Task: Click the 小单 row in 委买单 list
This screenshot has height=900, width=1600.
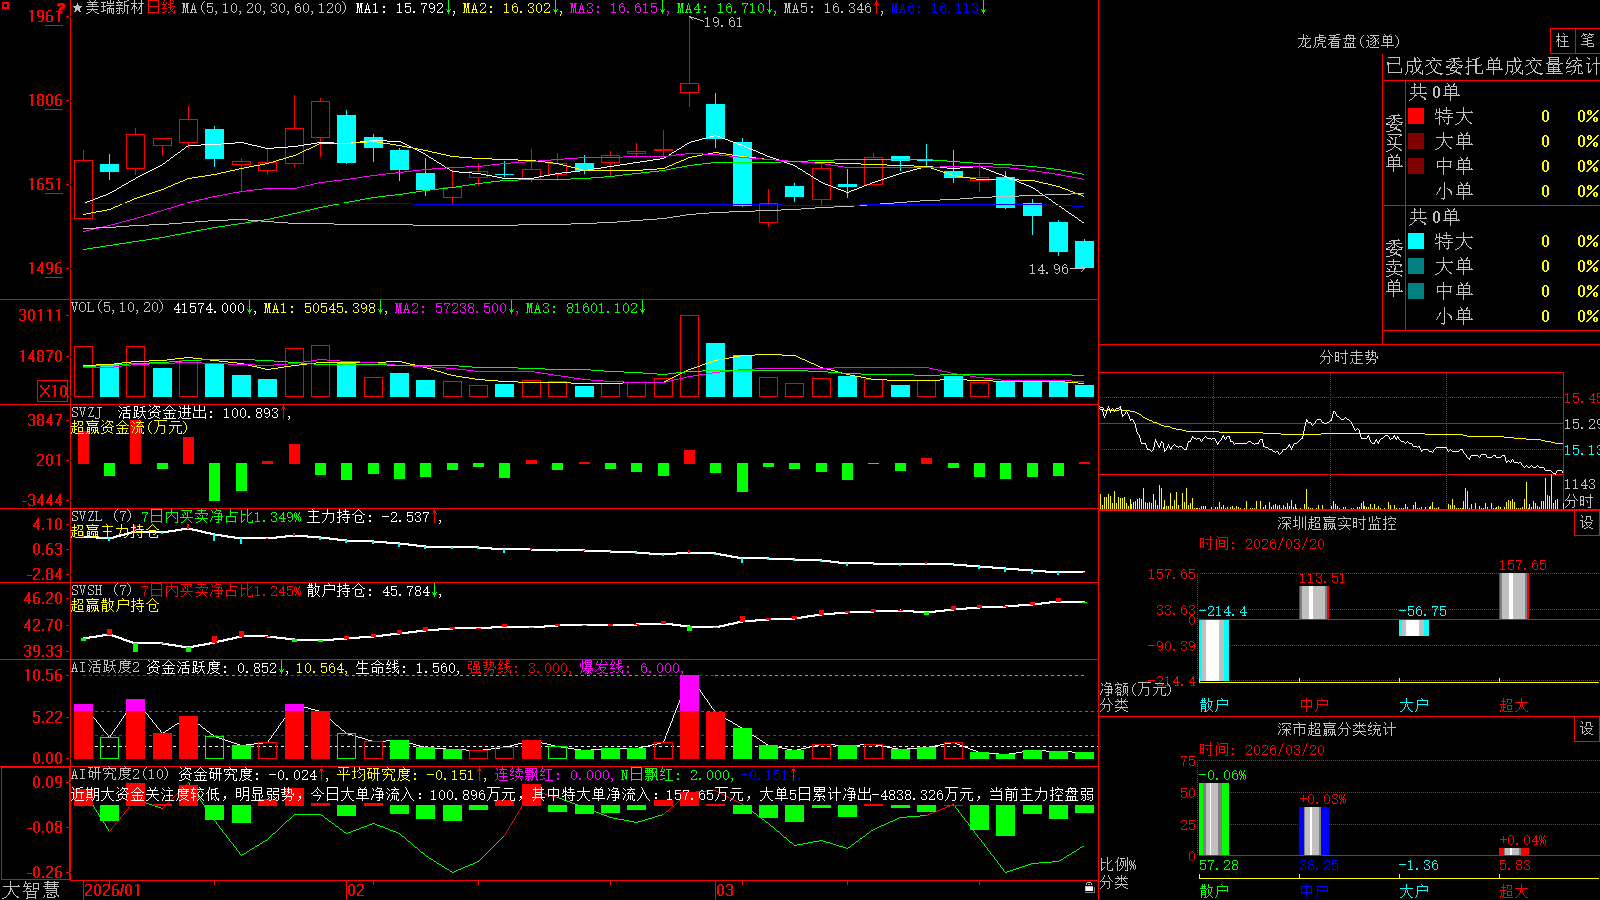Action: click(x=1503, y=191)
